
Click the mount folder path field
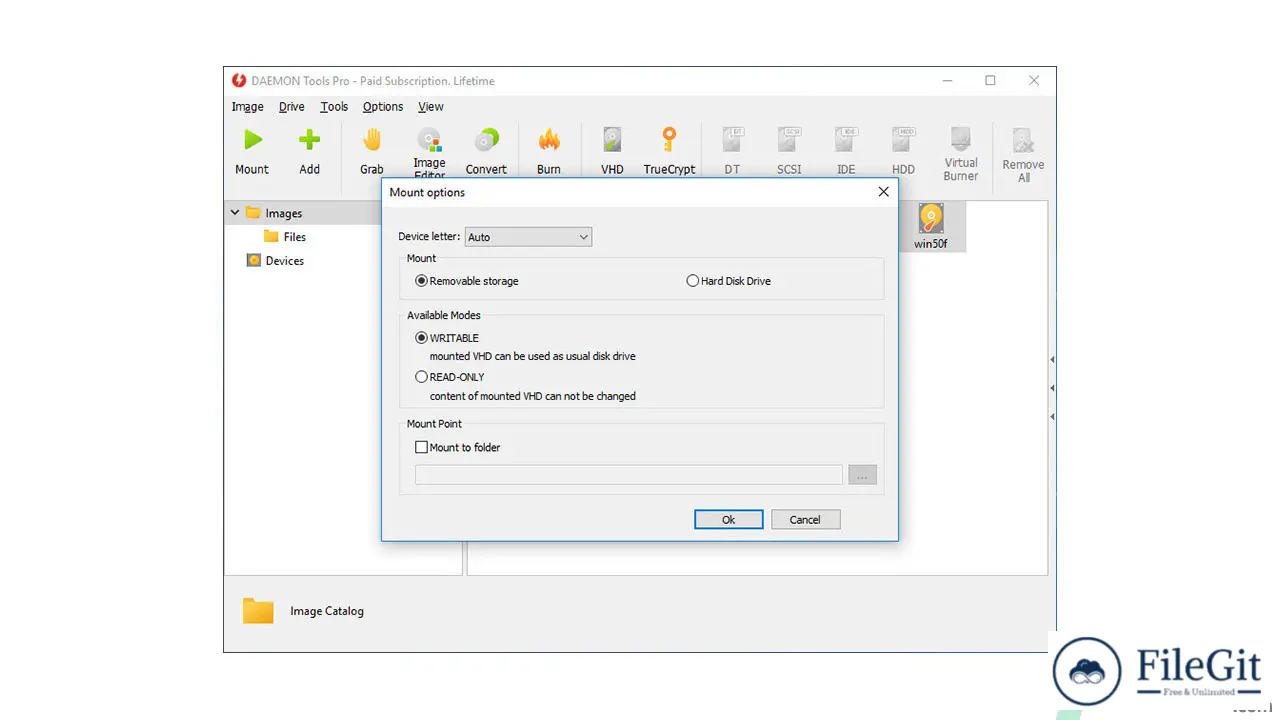(628, 475)
